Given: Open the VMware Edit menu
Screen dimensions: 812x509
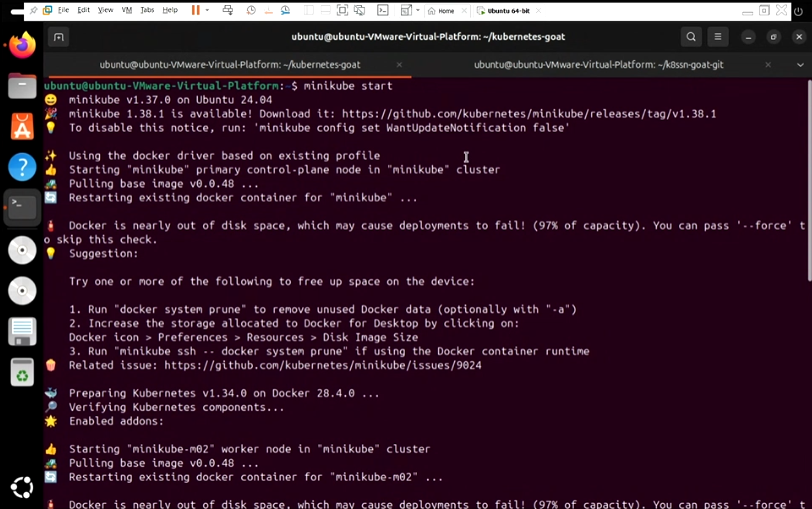Looking at the screenshot, I should (x=83, y=10).
